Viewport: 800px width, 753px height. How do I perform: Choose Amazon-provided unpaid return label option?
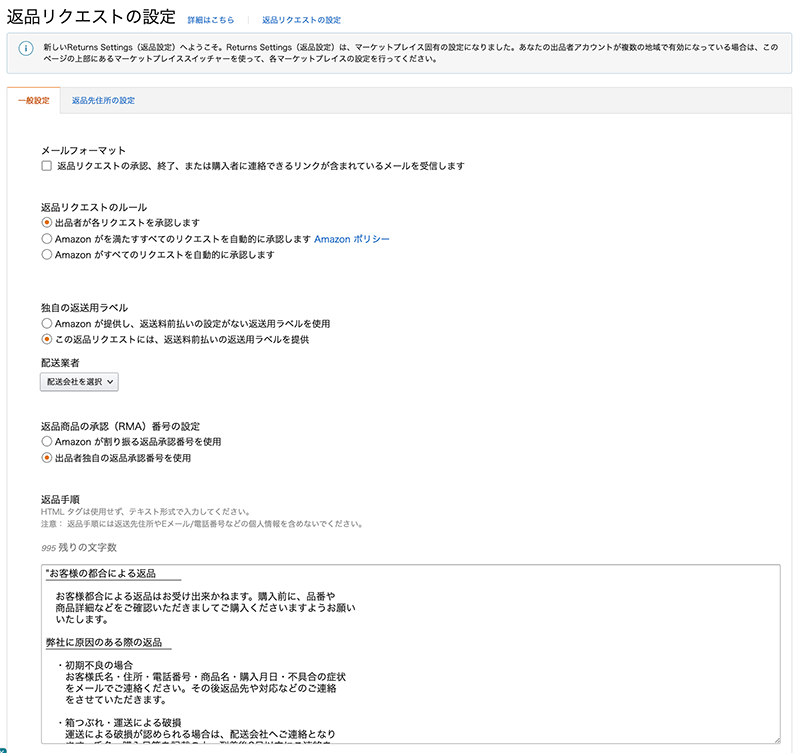(x=46, y=323)
